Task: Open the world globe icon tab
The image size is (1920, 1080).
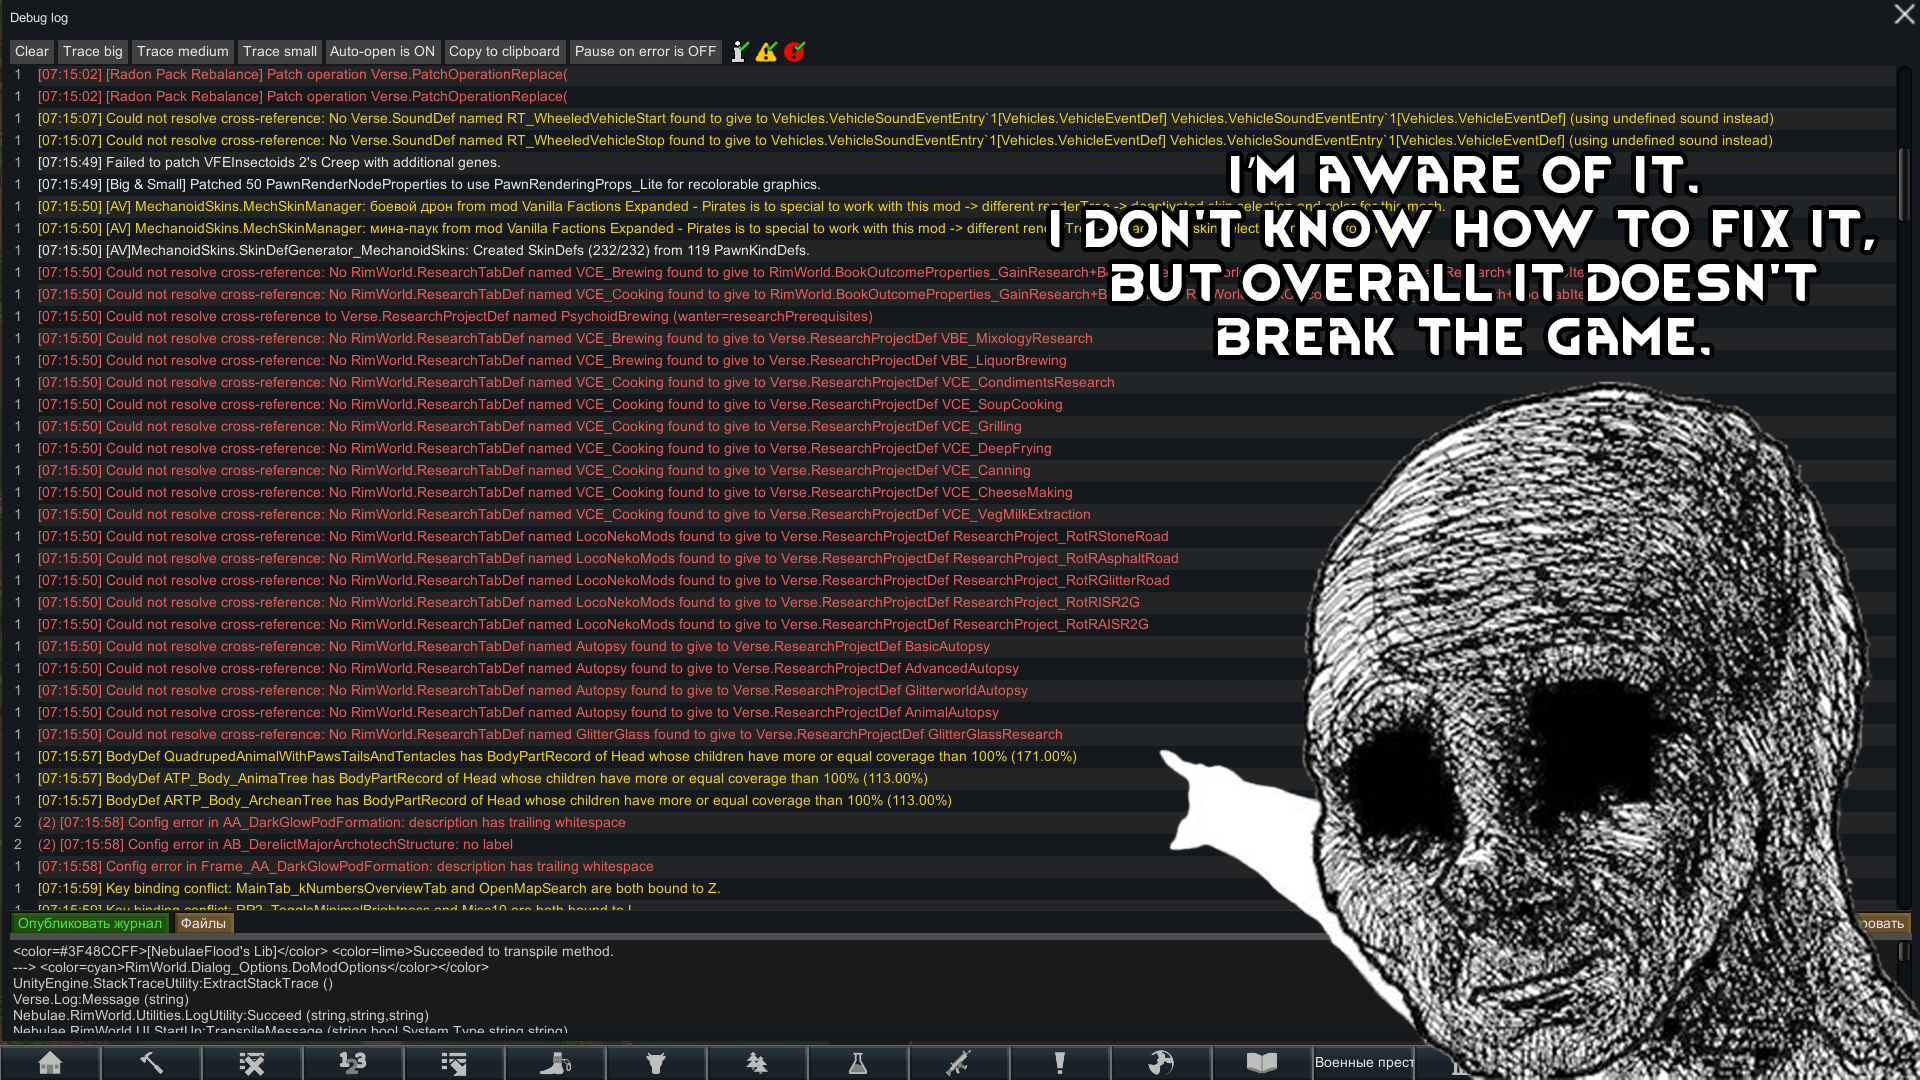Action: coord(1161,1063)
